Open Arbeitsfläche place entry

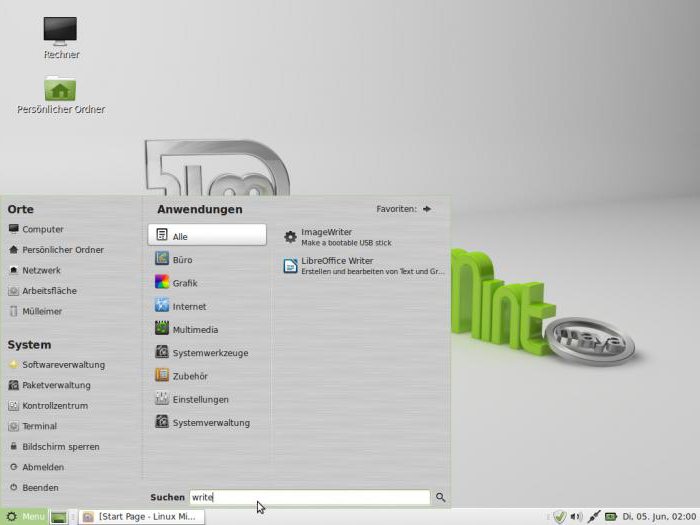coord(42,291)
